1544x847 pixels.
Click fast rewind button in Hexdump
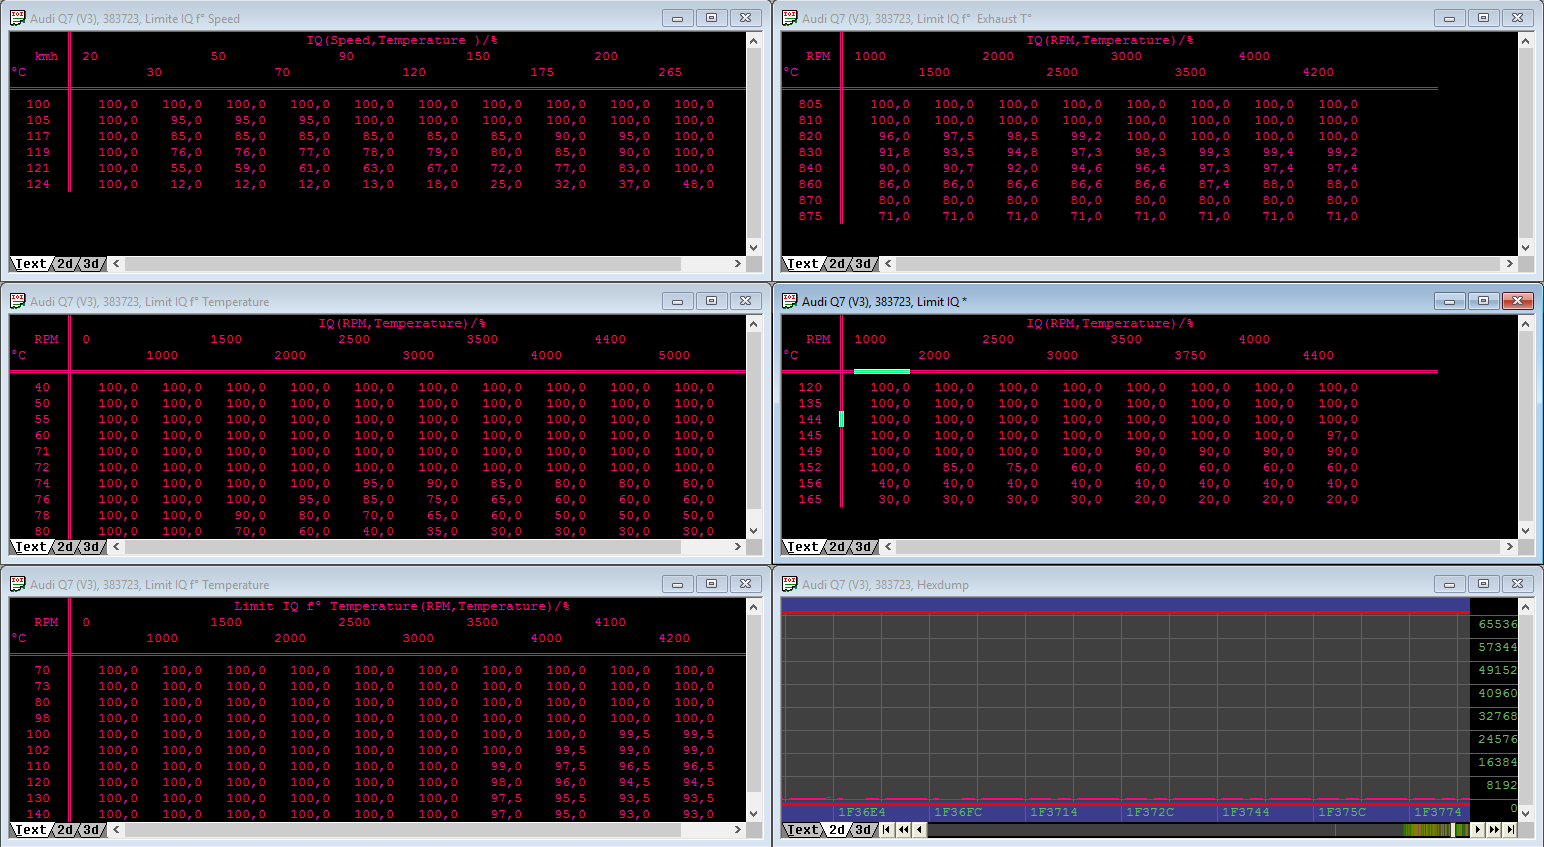(x=904, y=830)
